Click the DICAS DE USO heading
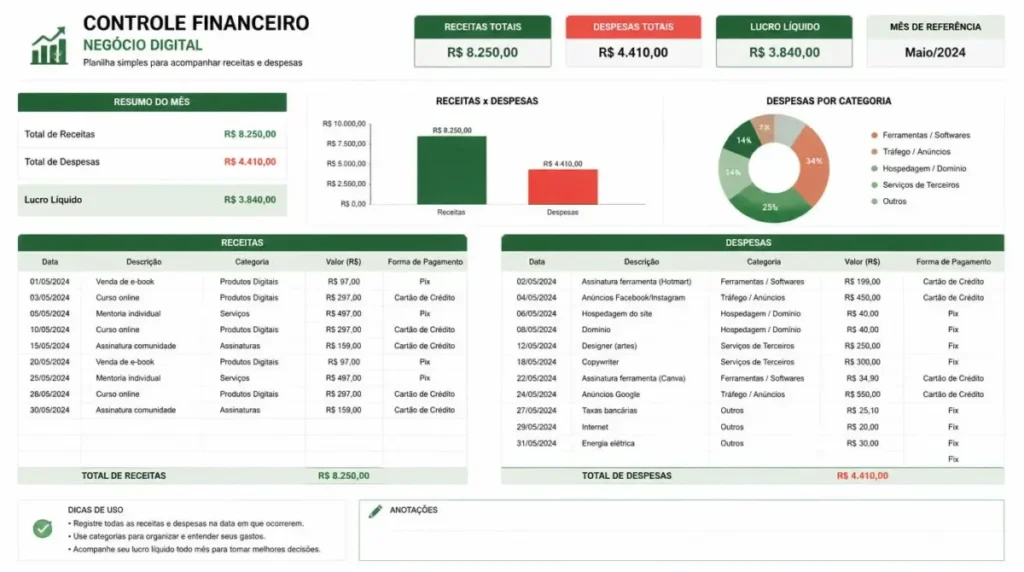1024x572 pixels. pyautogui.click(x=95, y=511)
